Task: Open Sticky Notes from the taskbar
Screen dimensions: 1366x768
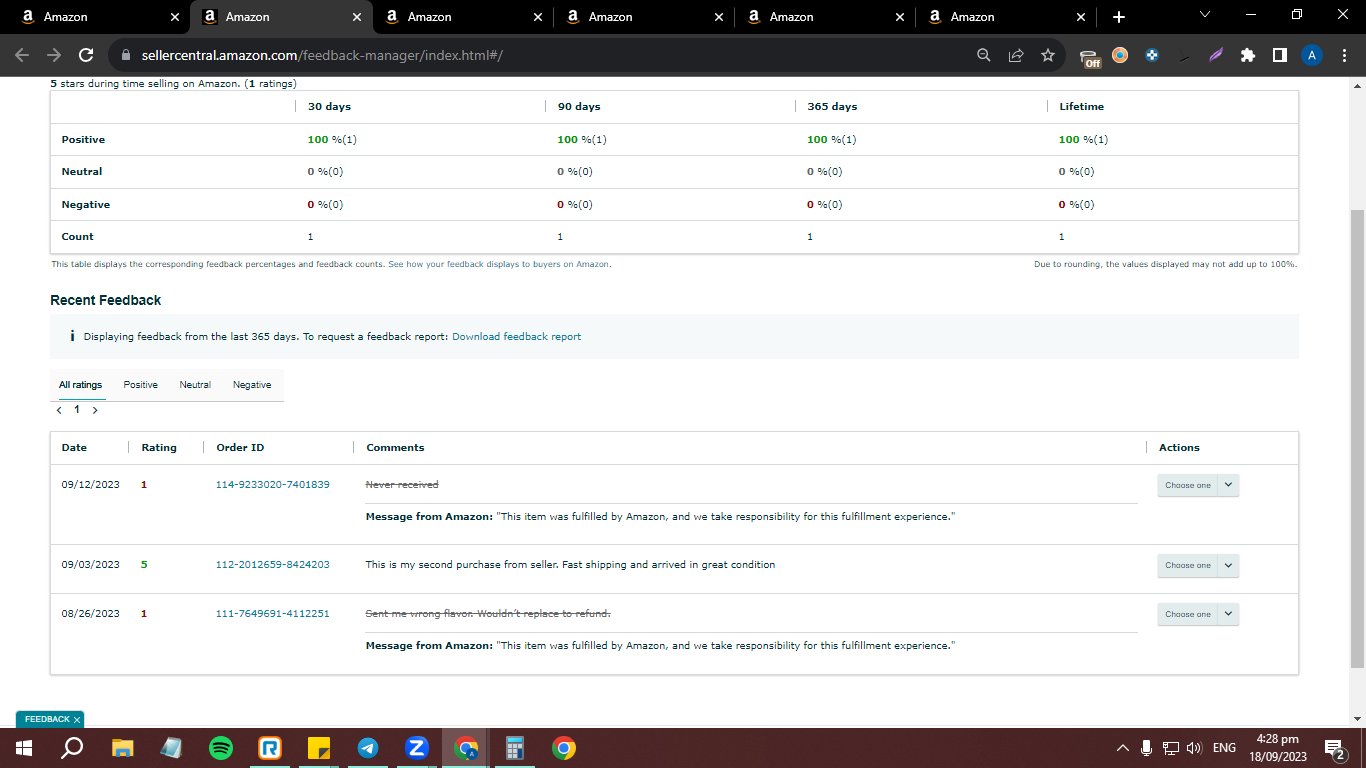Action: 319,747
